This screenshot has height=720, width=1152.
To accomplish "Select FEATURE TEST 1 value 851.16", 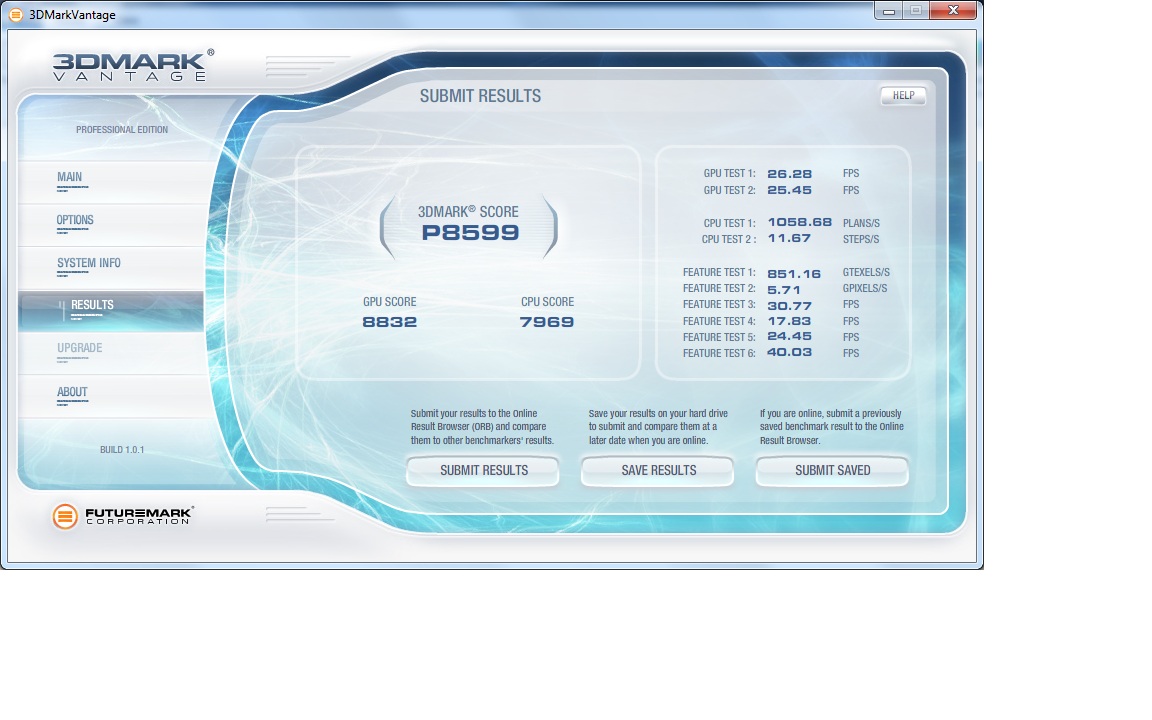I will [794, 274].
